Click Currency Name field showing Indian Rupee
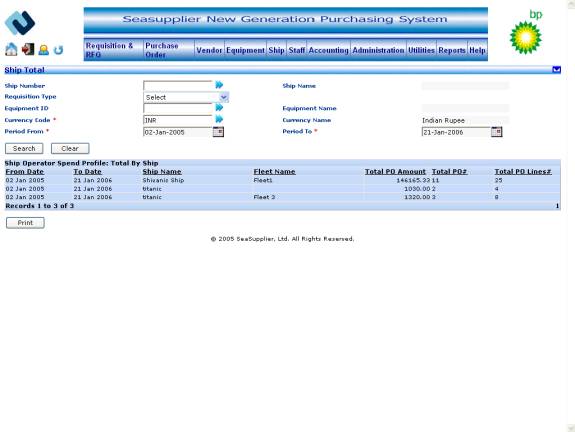 [465, 120]
